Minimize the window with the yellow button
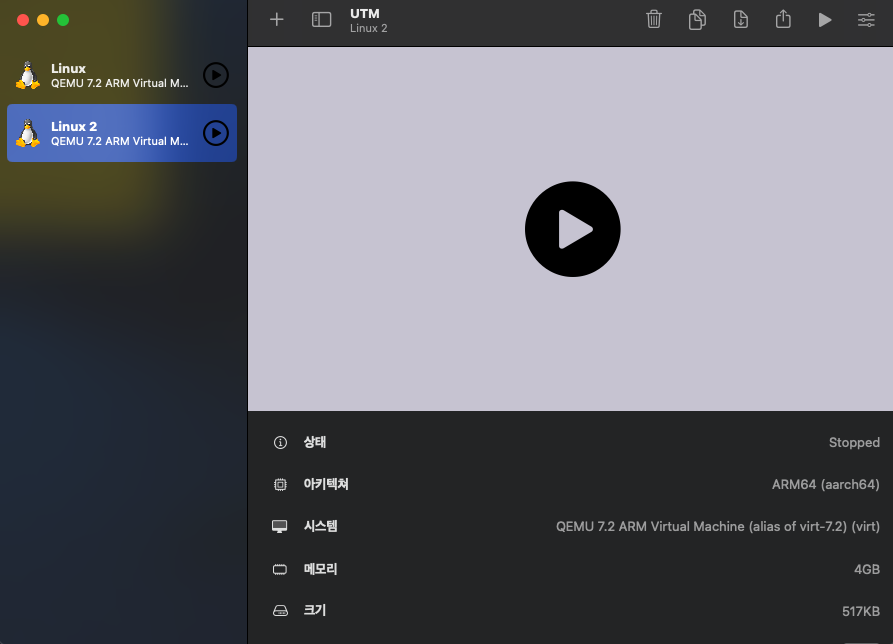The image size is (893, 644). coord(43,20)
